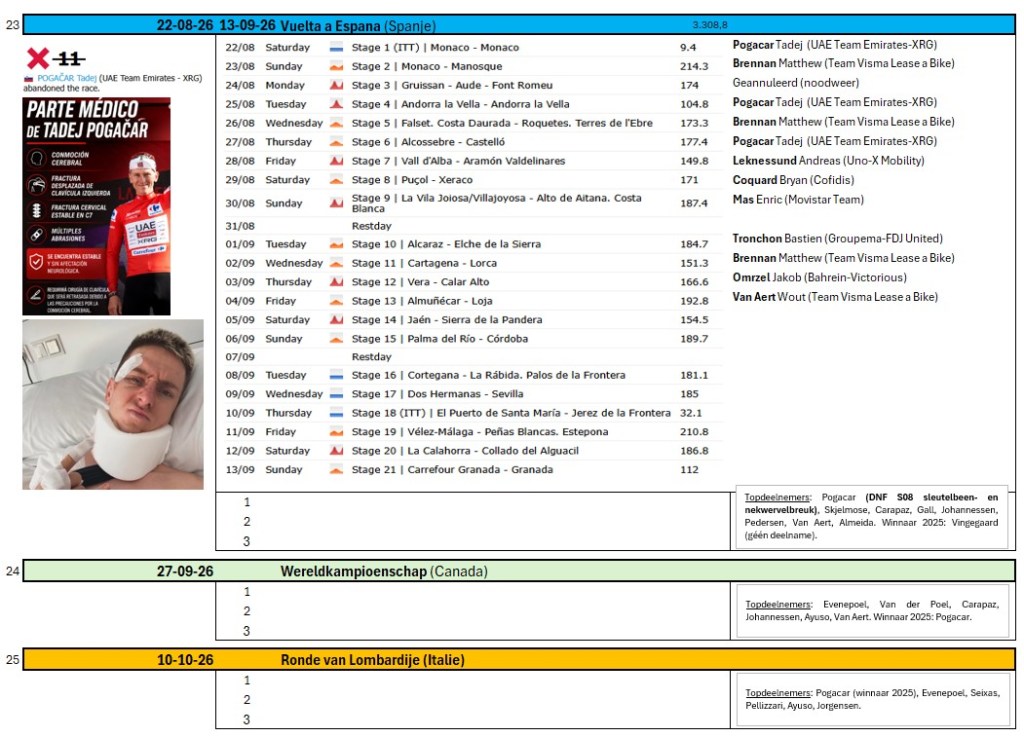Click the hilly icon for Stage 21 Granada
This screenshot has height=737, width=1024.
click(336, 470)
